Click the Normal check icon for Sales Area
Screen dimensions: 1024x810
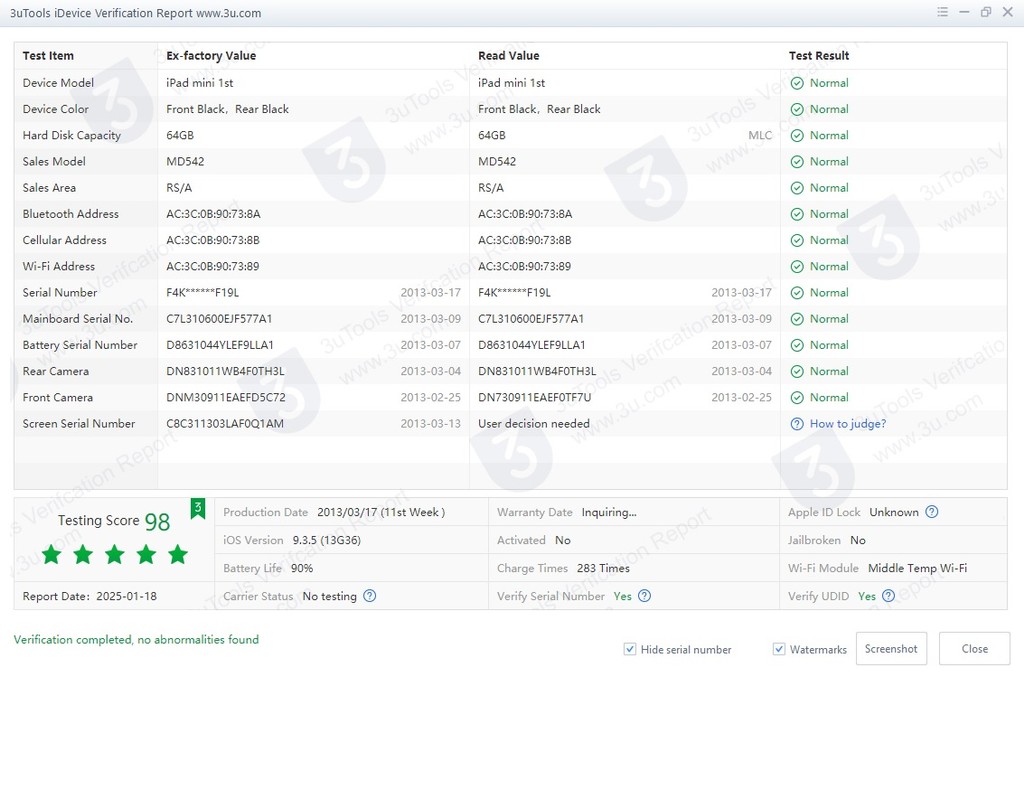click(797, 188)
